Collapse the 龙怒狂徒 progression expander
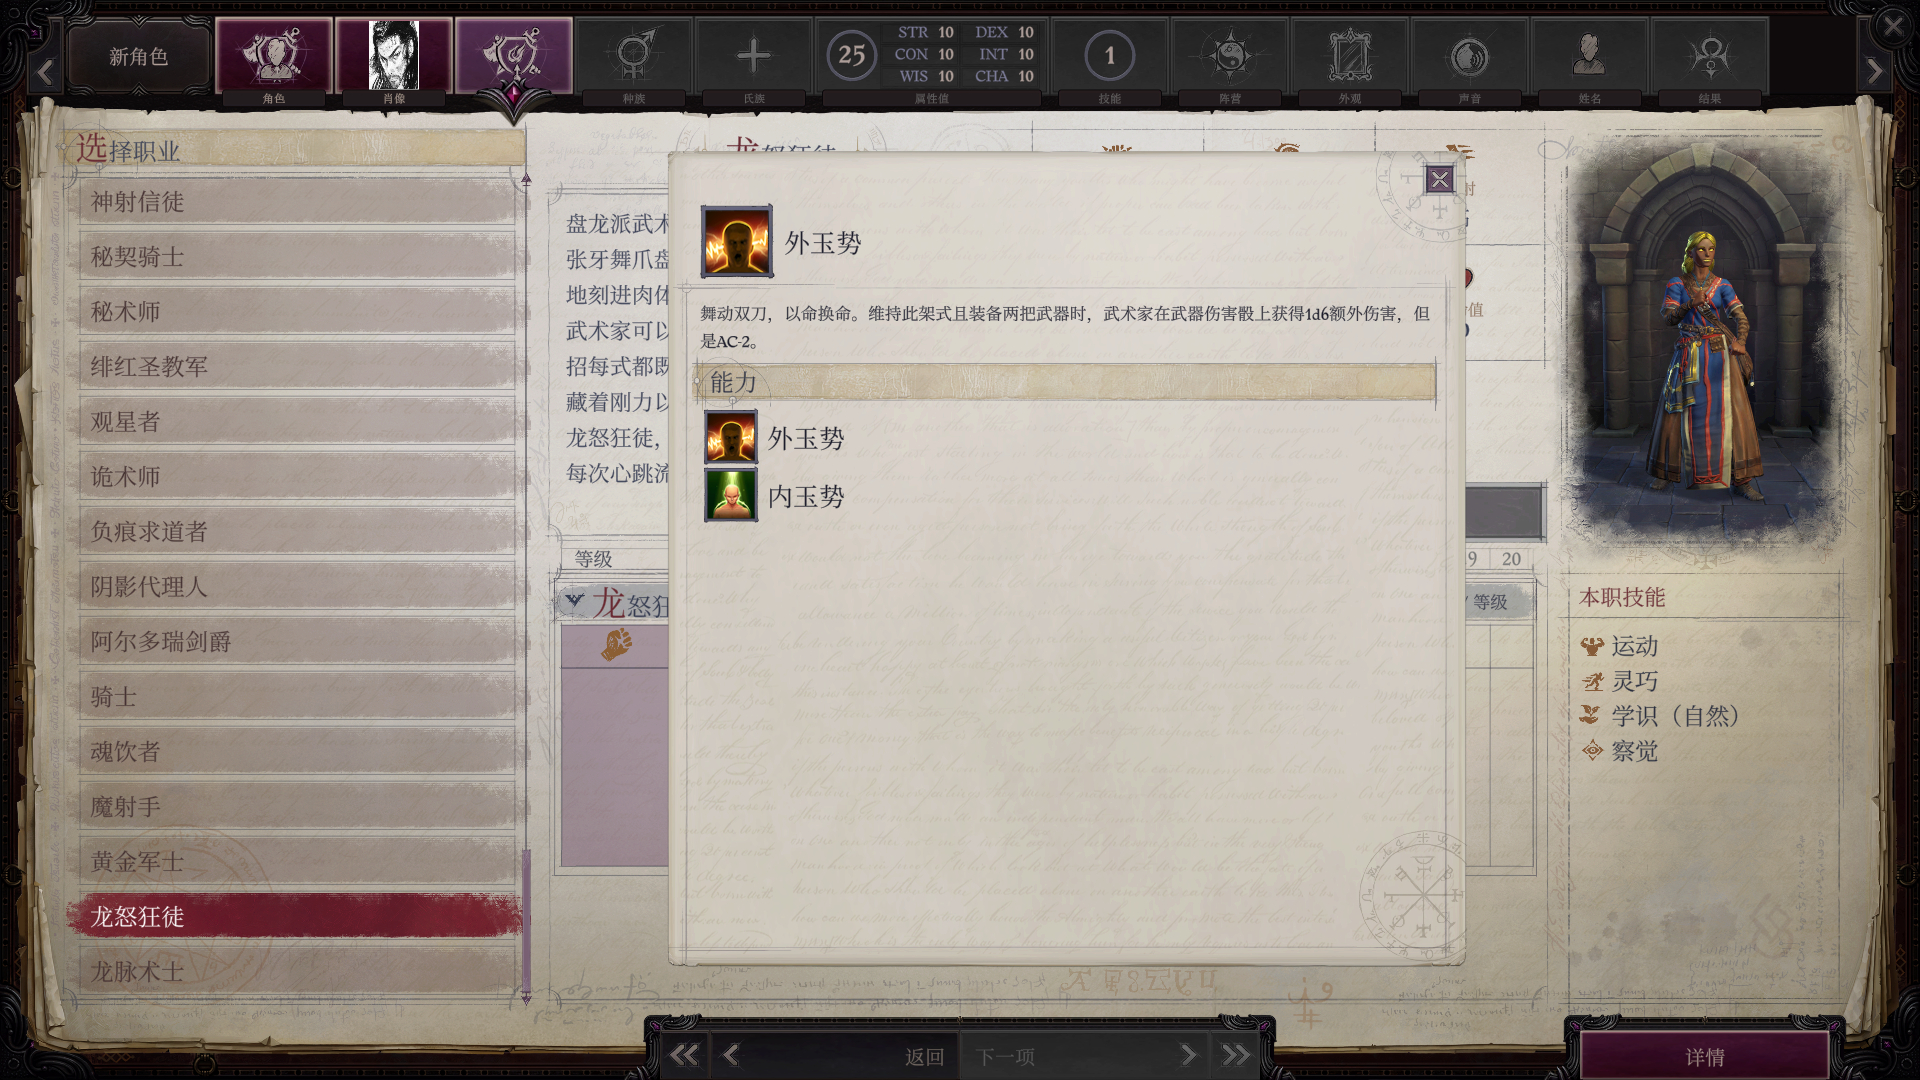The image size is (1920, 1080). pos(574,601)
